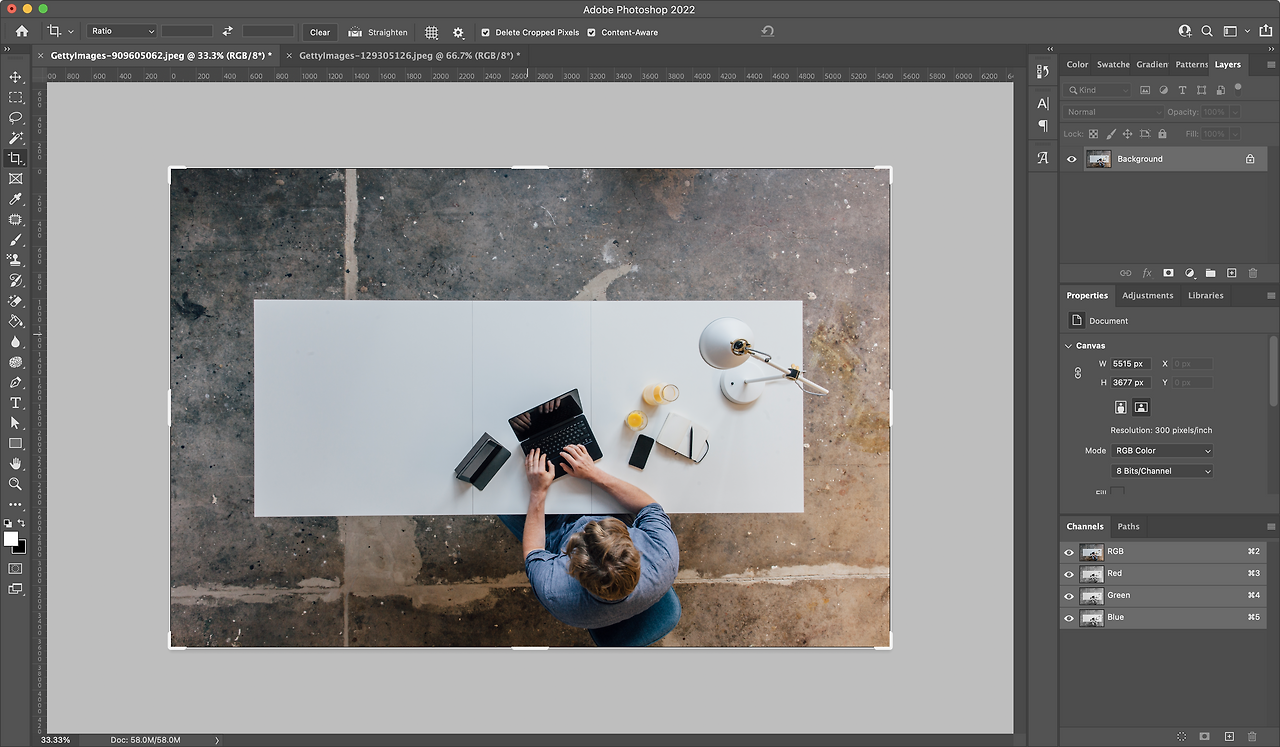
Task: Switch to the Adjustments tab
Action: pyautogui.click(x=1148, y=296)
